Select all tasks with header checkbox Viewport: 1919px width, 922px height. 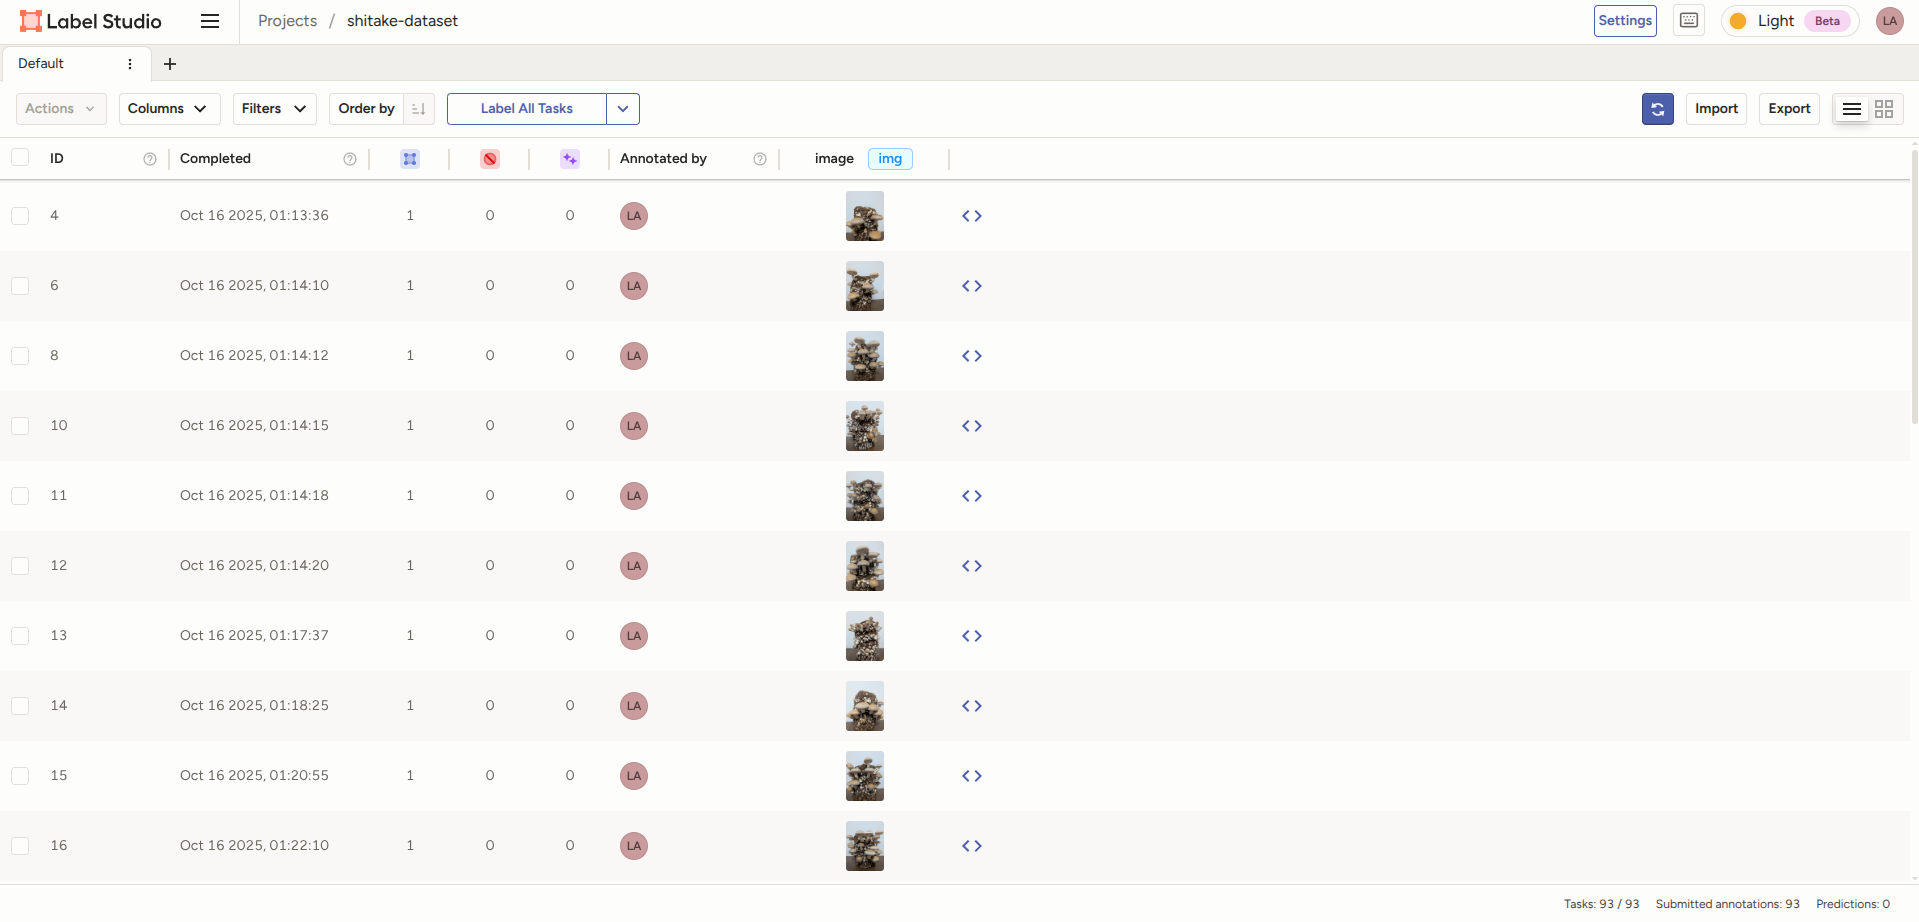coord(20,158)
